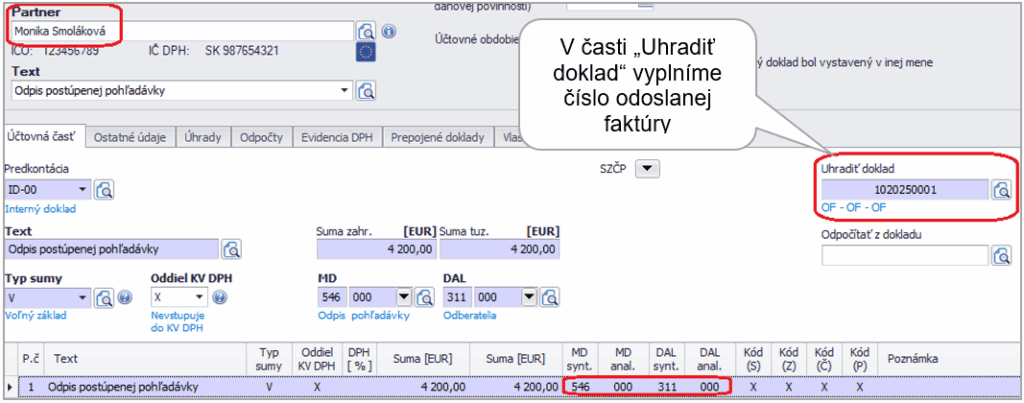The image size is (1024, 403).
Task: Switch to the Úhrady tab
Action: 203,138
